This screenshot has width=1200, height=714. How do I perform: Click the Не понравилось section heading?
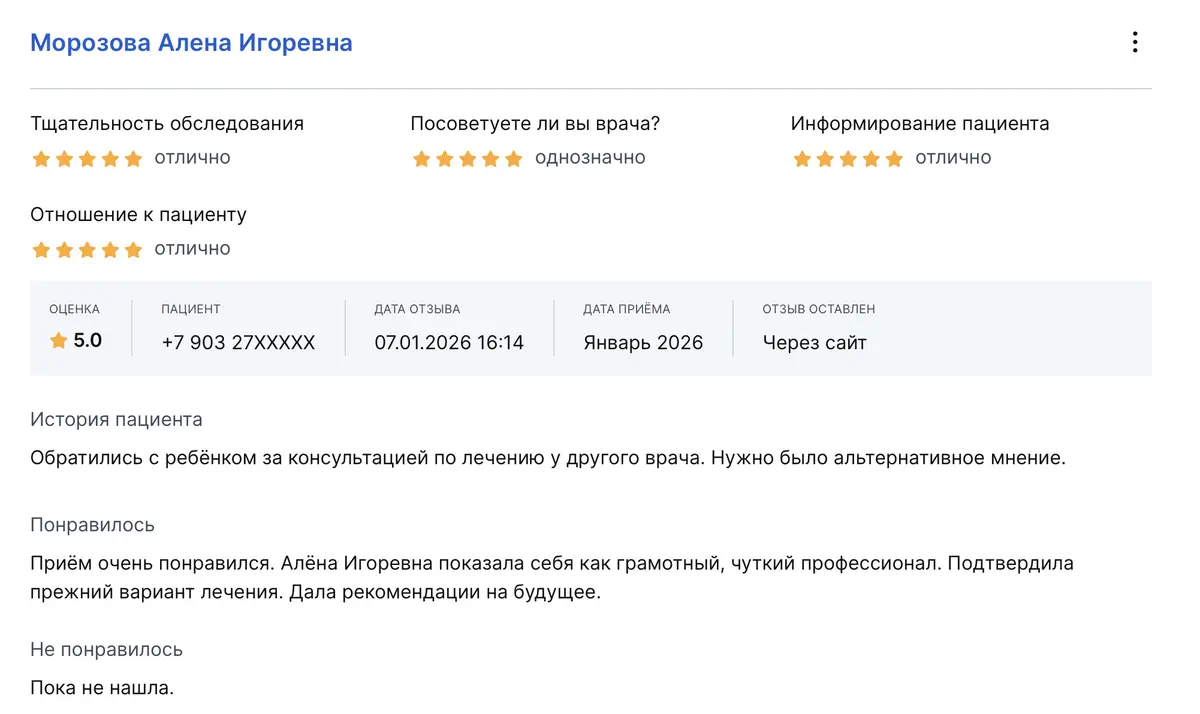(106, 649)
